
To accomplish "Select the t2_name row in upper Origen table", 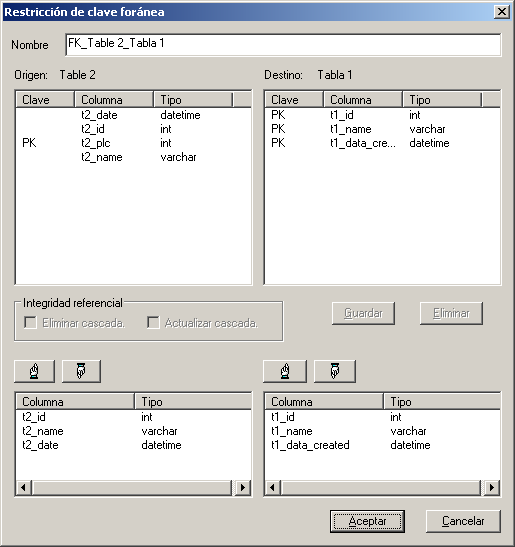I will point(133,157).
